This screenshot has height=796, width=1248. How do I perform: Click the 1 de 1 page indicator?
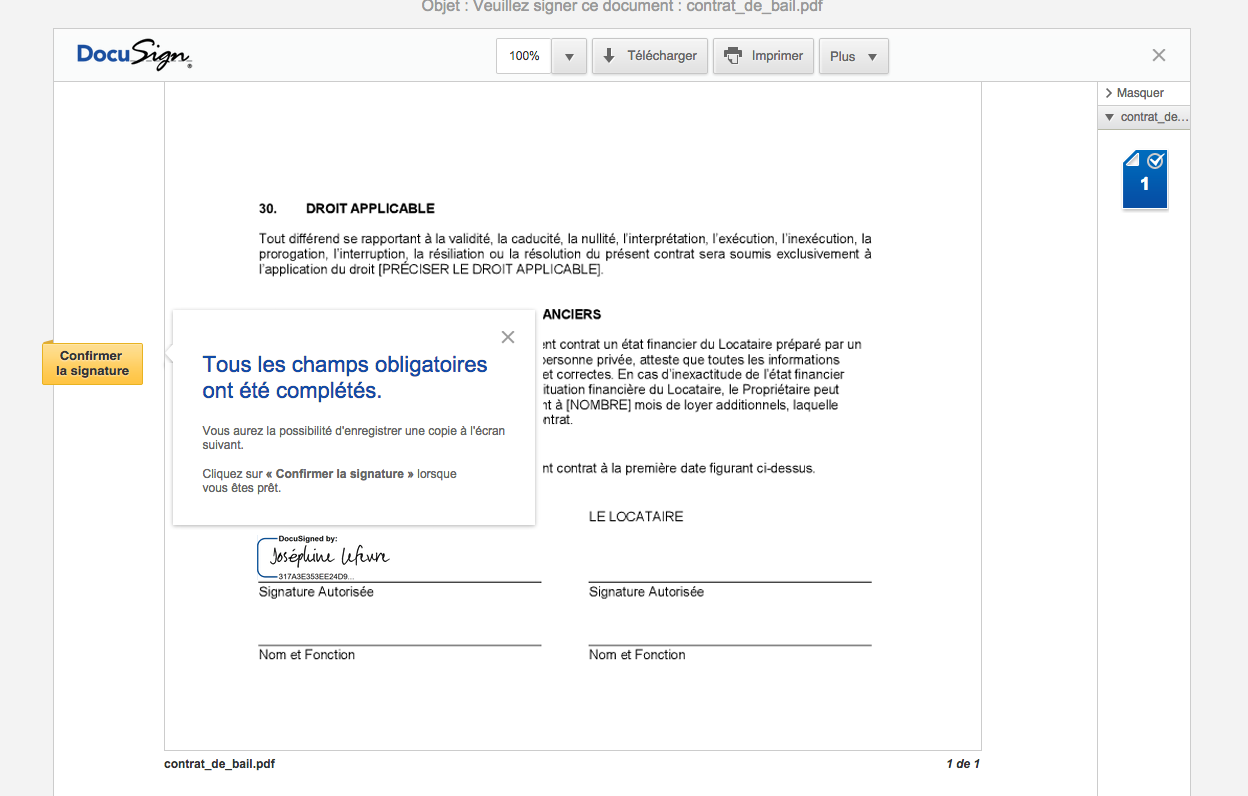point(962,764)
